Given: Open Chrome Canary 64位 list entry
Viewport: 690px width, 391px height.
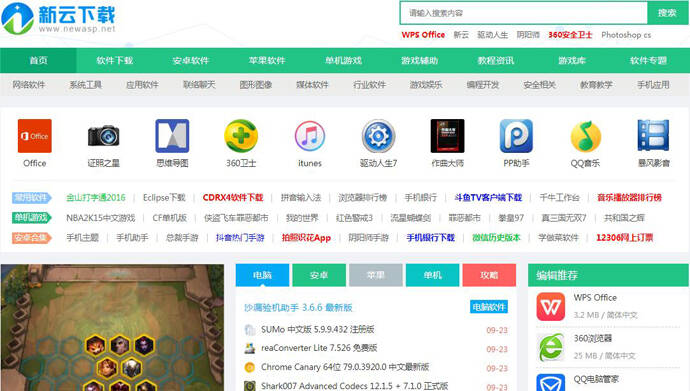Looking at the screenshot, I should coord(345,367).
